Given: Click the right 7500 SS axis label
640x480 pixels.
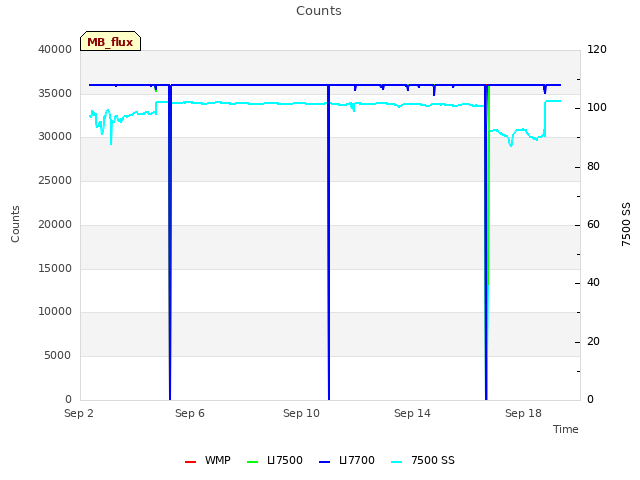Looking at the screenshot, I should (626, 224).
